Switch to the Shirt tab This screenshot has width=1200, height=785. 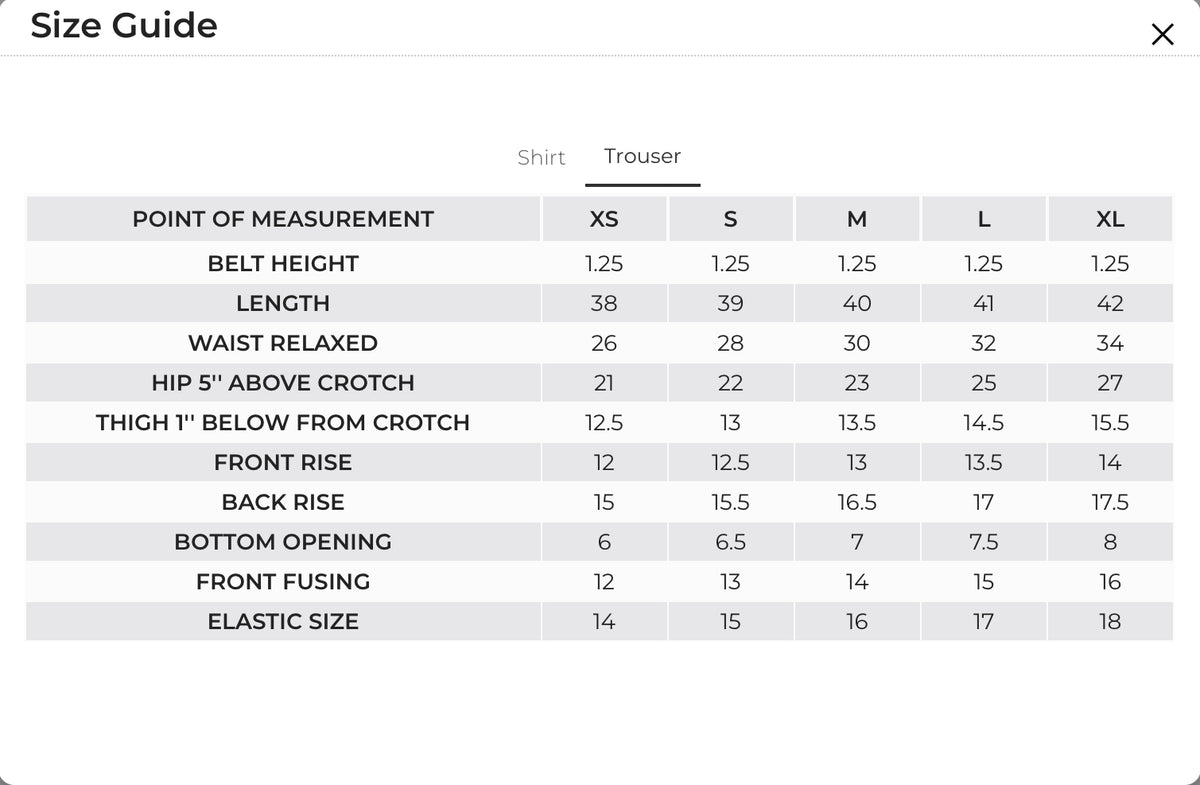[541, 157]
